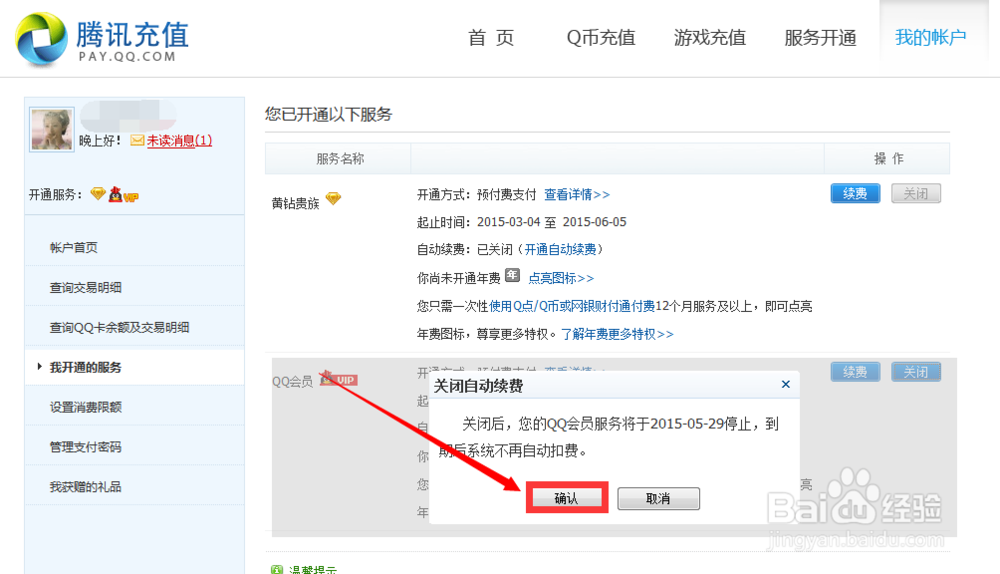1000x574 pixels.
Task: Click the envelope unread message icon
Action: point(137,140)
